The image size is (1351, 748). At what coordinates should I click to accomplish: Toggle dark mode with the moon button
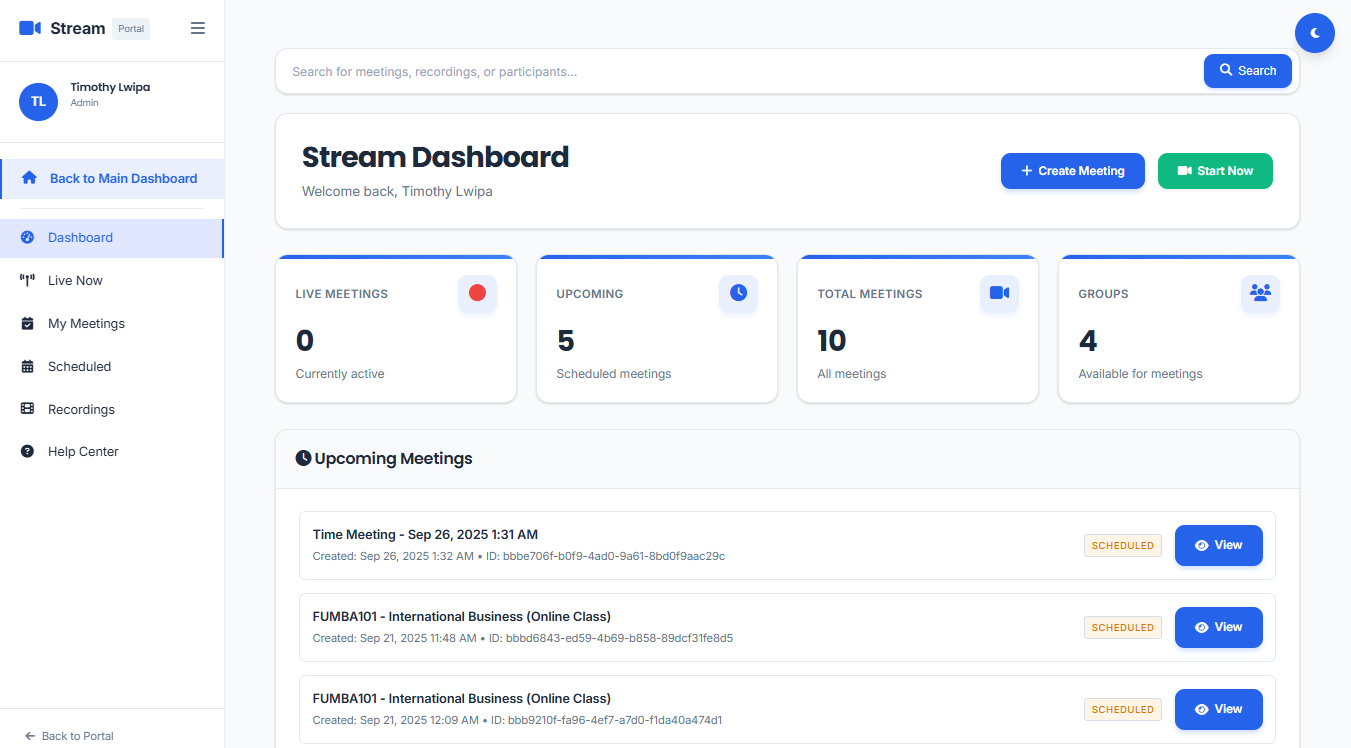point(1314,33)
